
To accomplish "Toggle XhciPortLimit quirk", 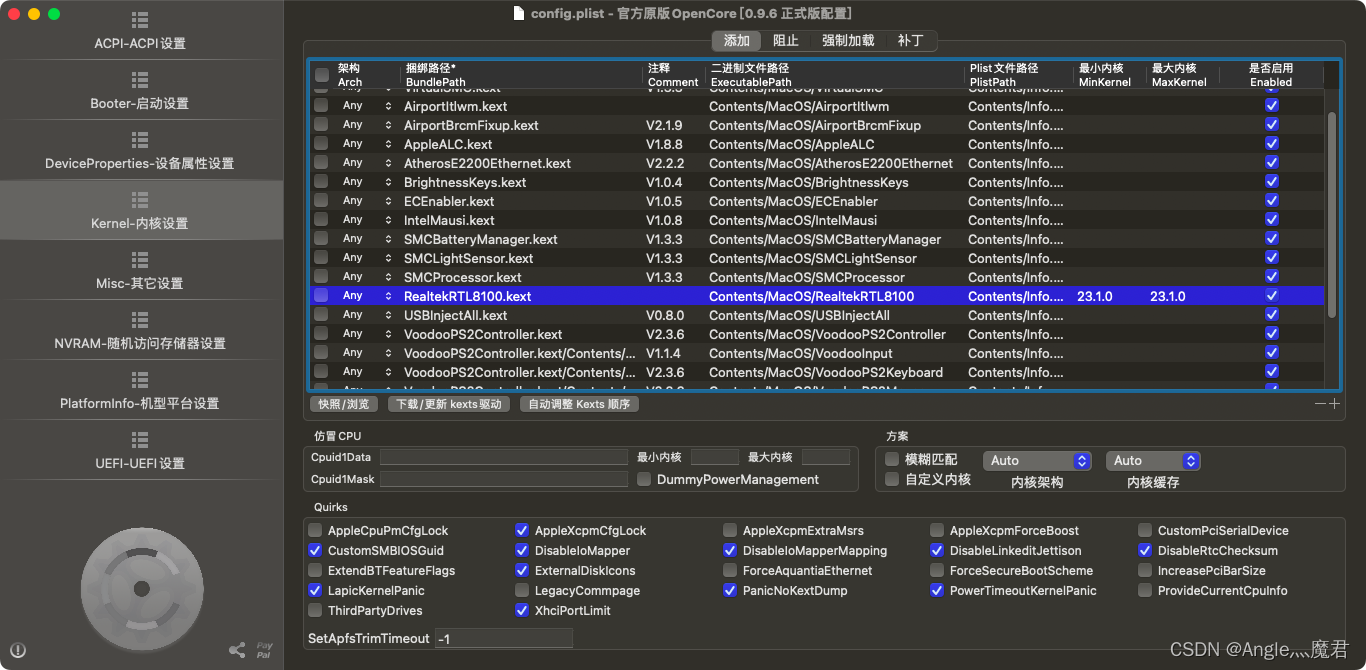I will [522, 611].
